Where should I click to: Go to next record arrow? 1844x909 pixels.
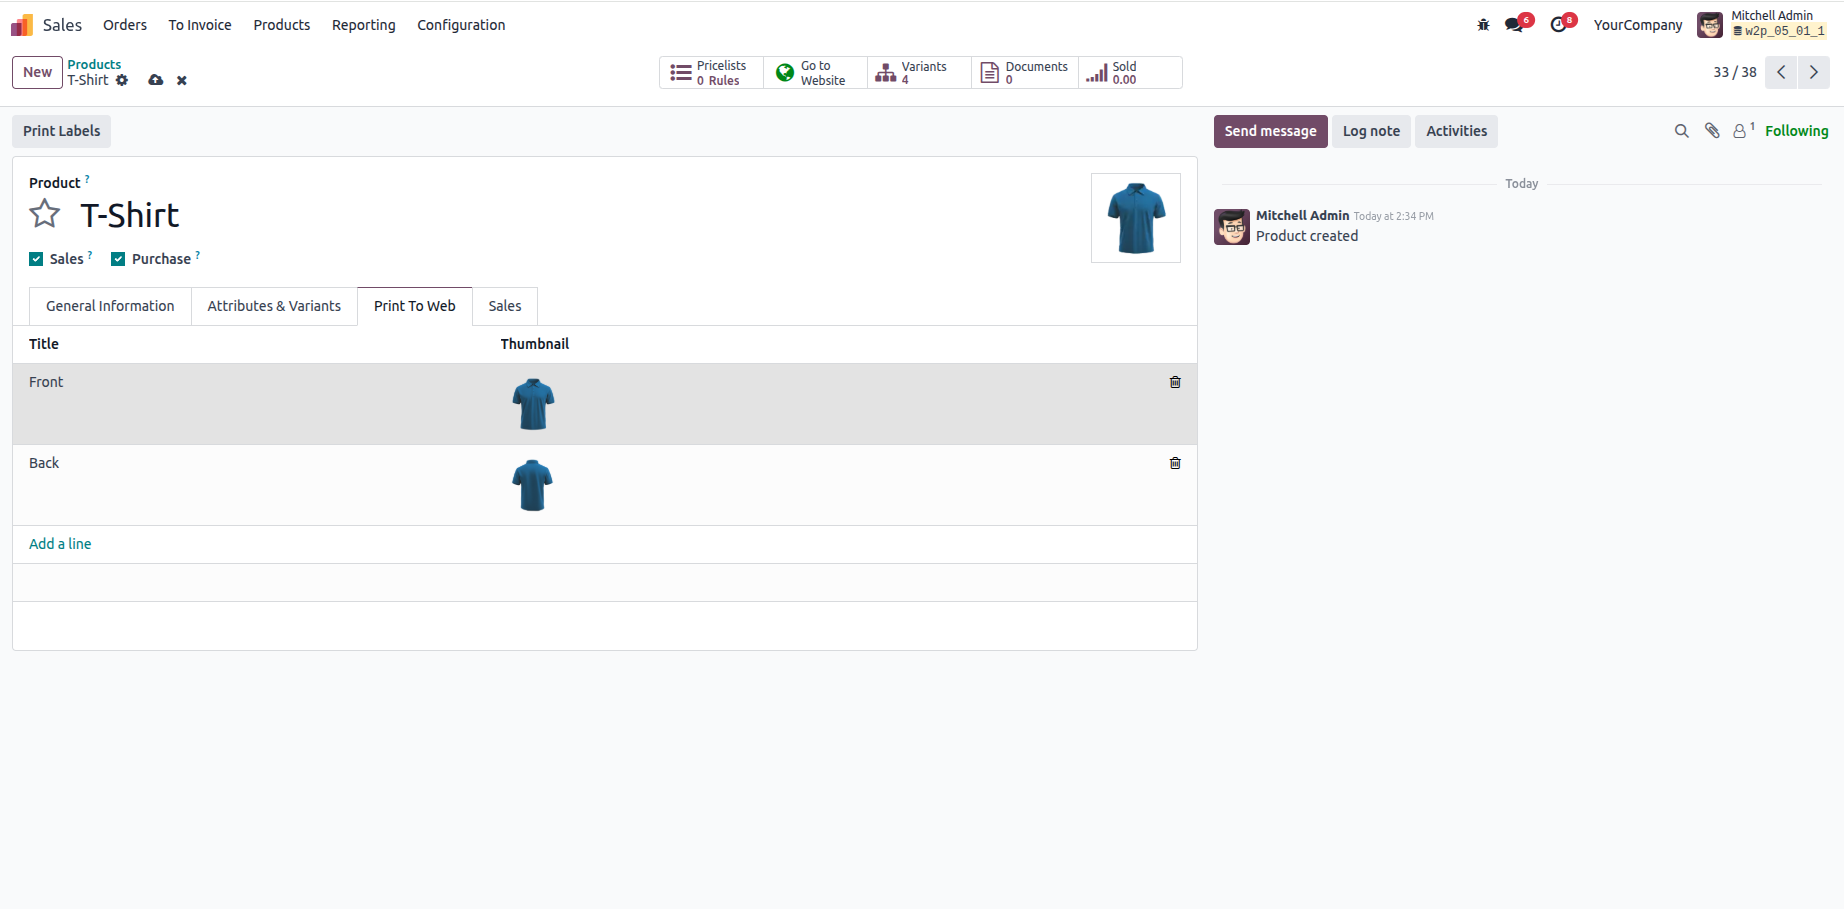[x=1814, y=72]
